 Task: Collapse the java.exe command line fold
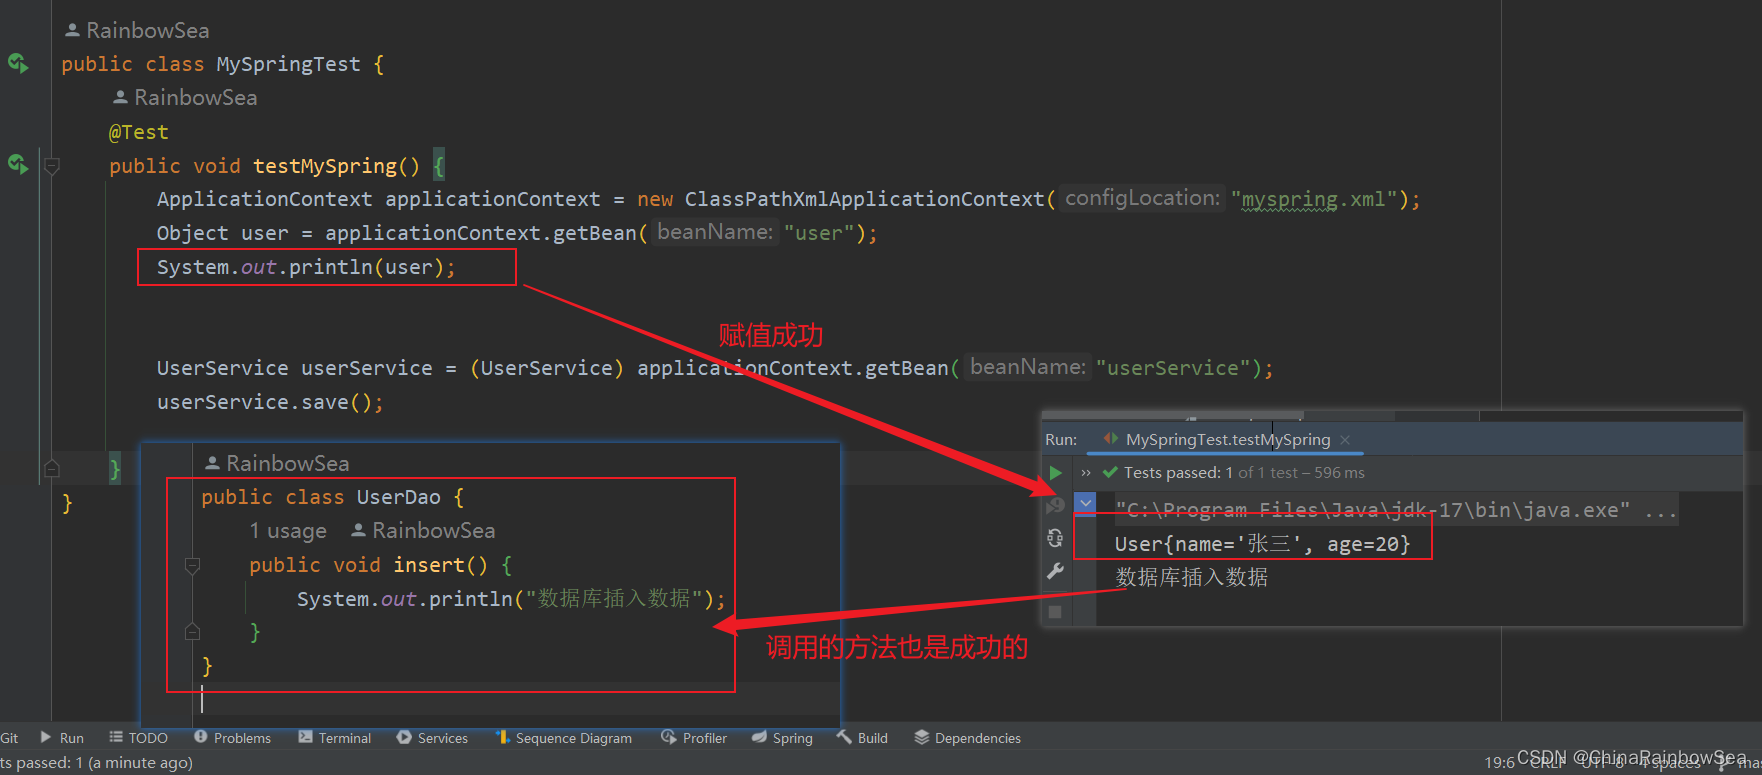[x=1085, y=502]
